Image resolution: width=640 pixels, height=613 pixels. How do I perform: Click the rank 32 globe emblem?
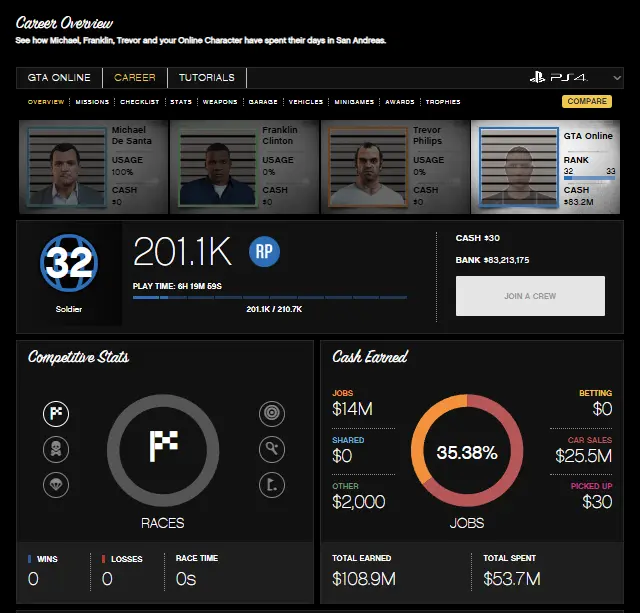point(69,263)
